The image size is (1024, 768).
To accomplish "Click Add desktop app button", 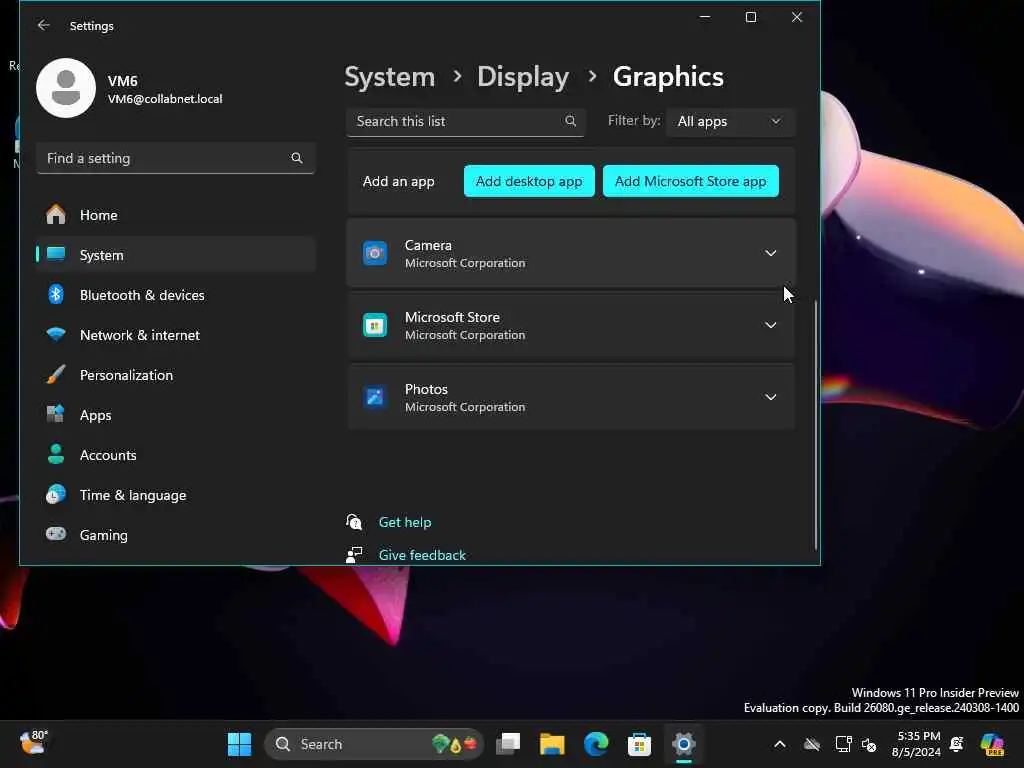I will click(529, 181).
